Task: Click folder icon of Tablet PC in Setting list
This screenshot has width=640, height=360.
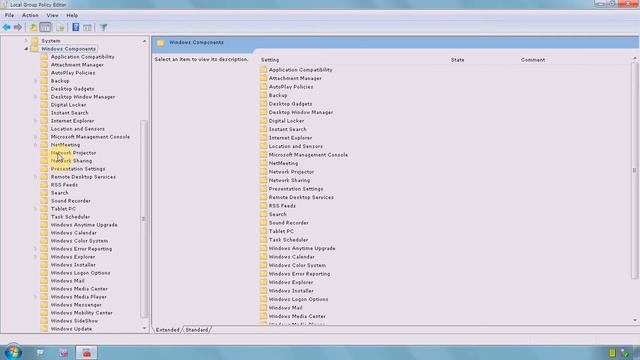Action: coord(263,231)
